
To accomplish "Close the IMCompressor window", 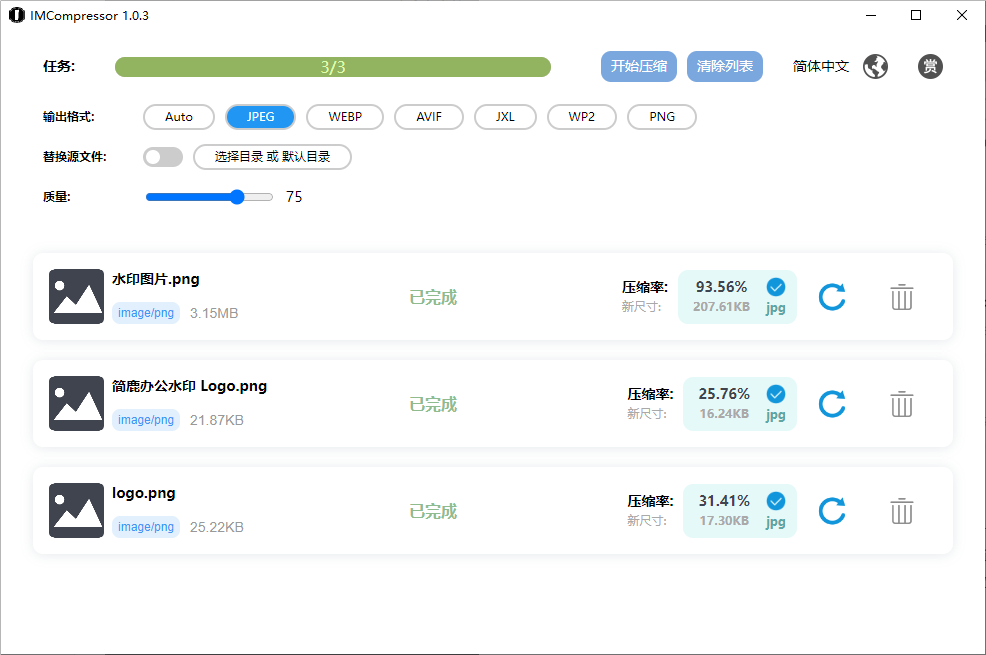I will 962,15.
